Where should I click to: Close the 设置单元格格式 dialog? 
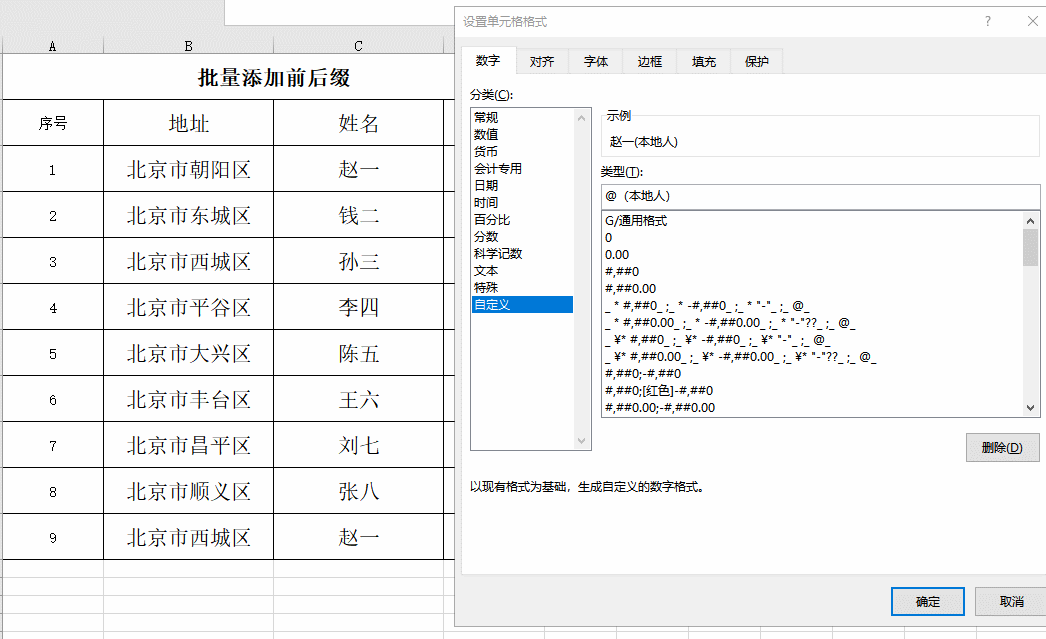click(x=1033, y=21)
